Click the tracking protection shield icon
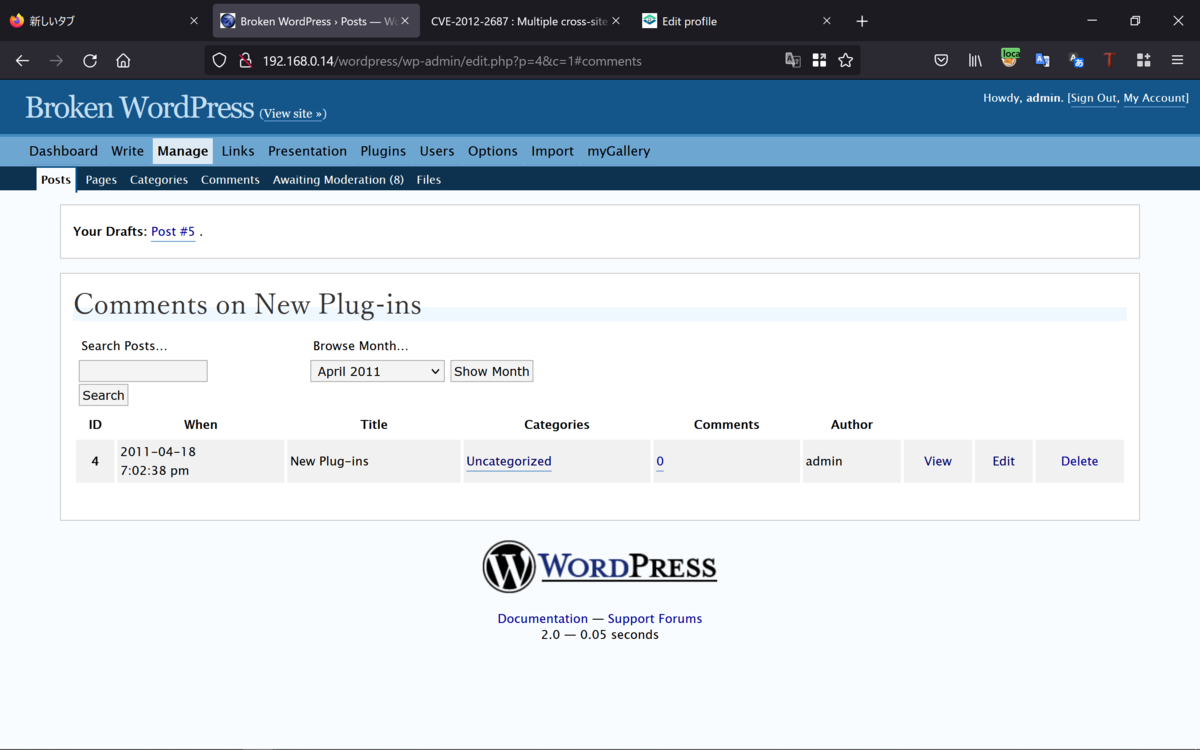The height and width of the screenshot is (750, 1200). [220, 61]
